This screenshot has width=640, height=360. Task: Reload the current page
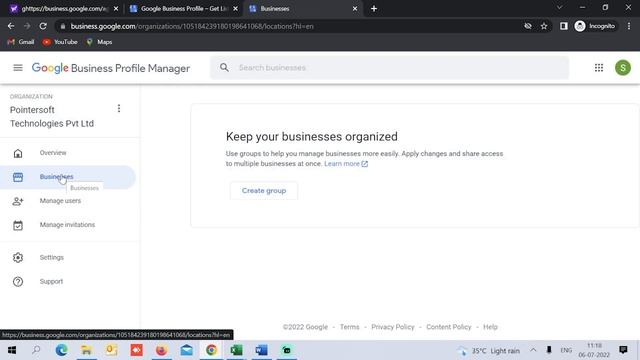43,26
